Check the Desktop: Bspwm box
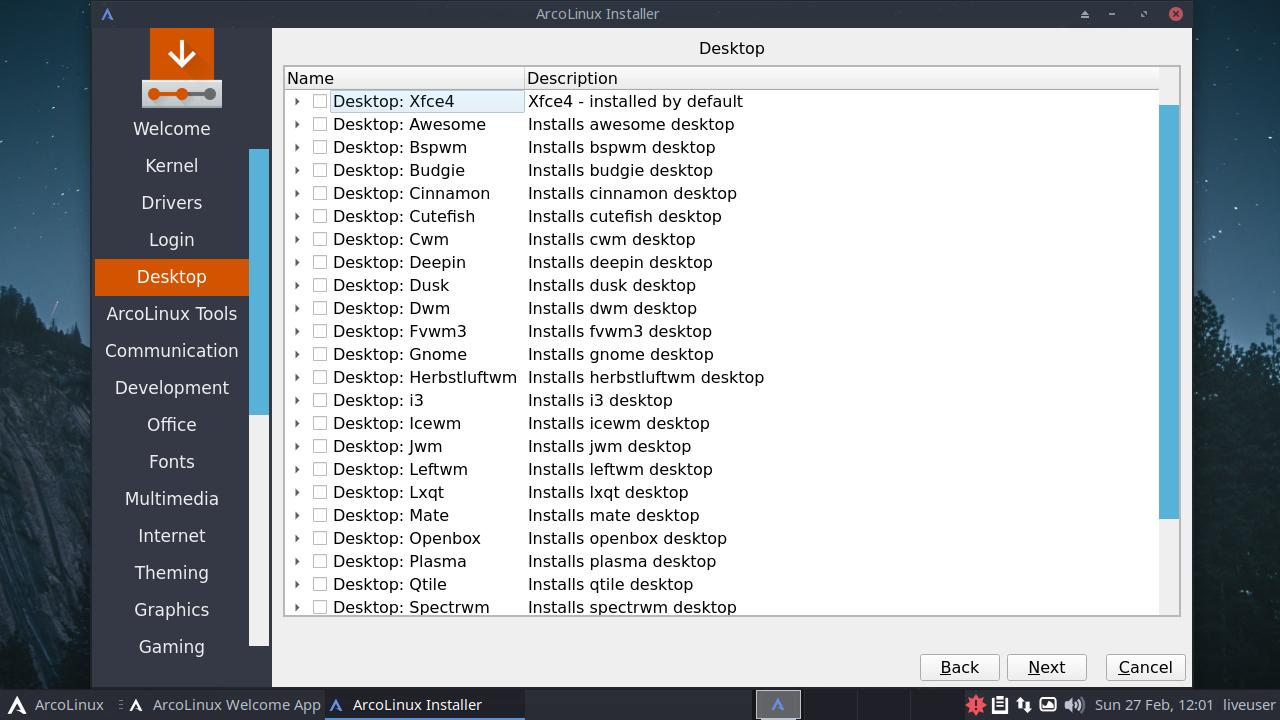The height and width of the screenshot is (720, 1280). click(x=320, y=147)
